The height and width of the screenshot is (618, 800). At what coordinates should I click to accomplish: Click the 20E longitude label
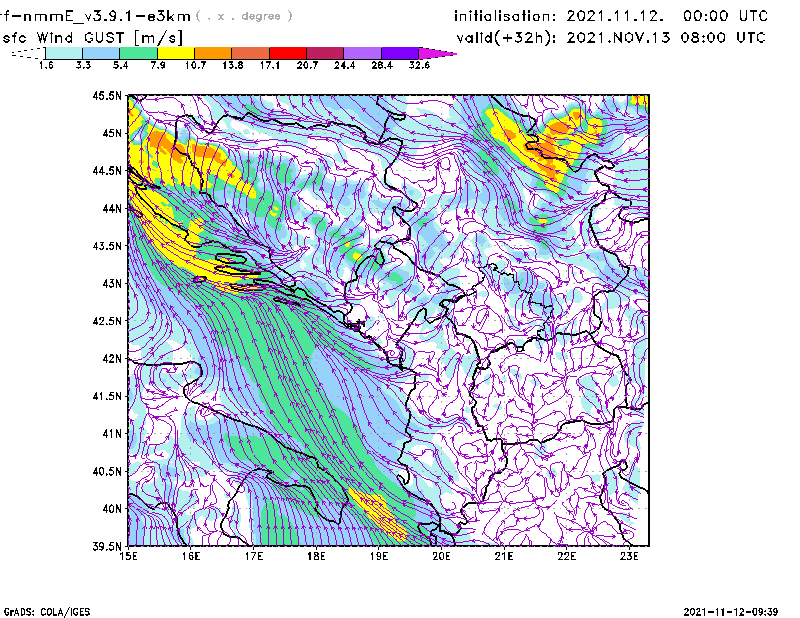click(441, 556)
